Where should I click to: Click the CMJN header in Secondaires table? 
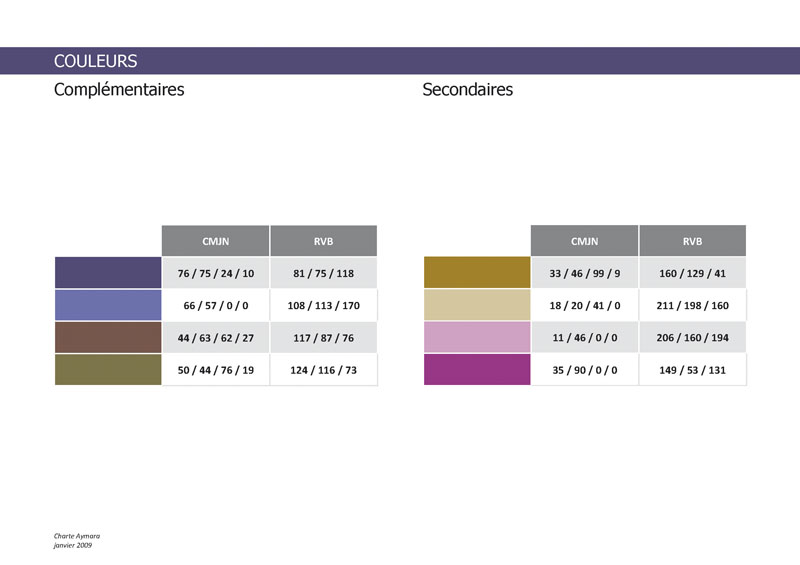click(x=584, y=241)
